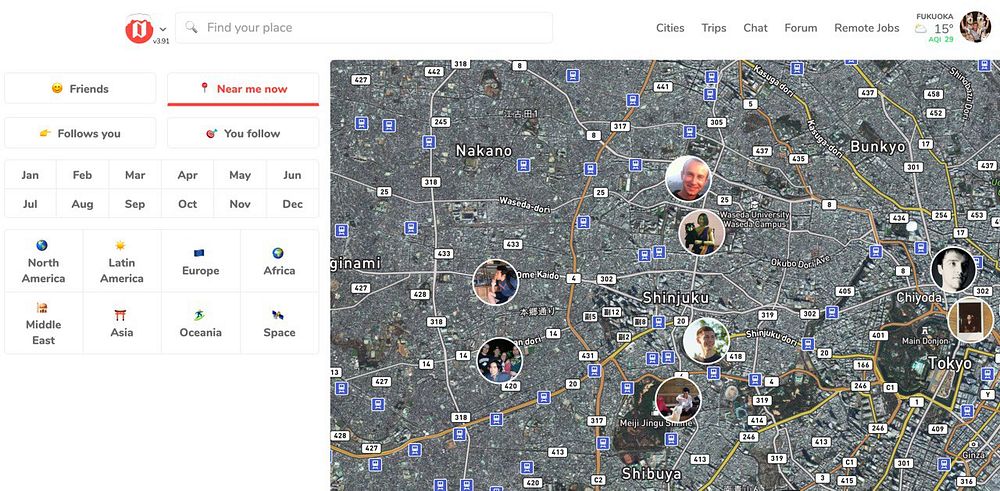Open the avatar on Ome Kaido road
The width and height of the screenshot is (1000, 491).
coord(496,282)
